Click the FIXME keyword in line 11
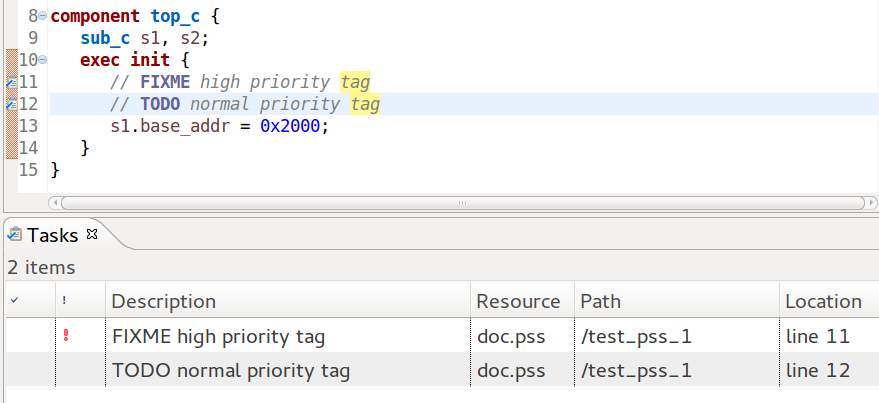This screenshot has height=403, width=879. coord(165,82)
